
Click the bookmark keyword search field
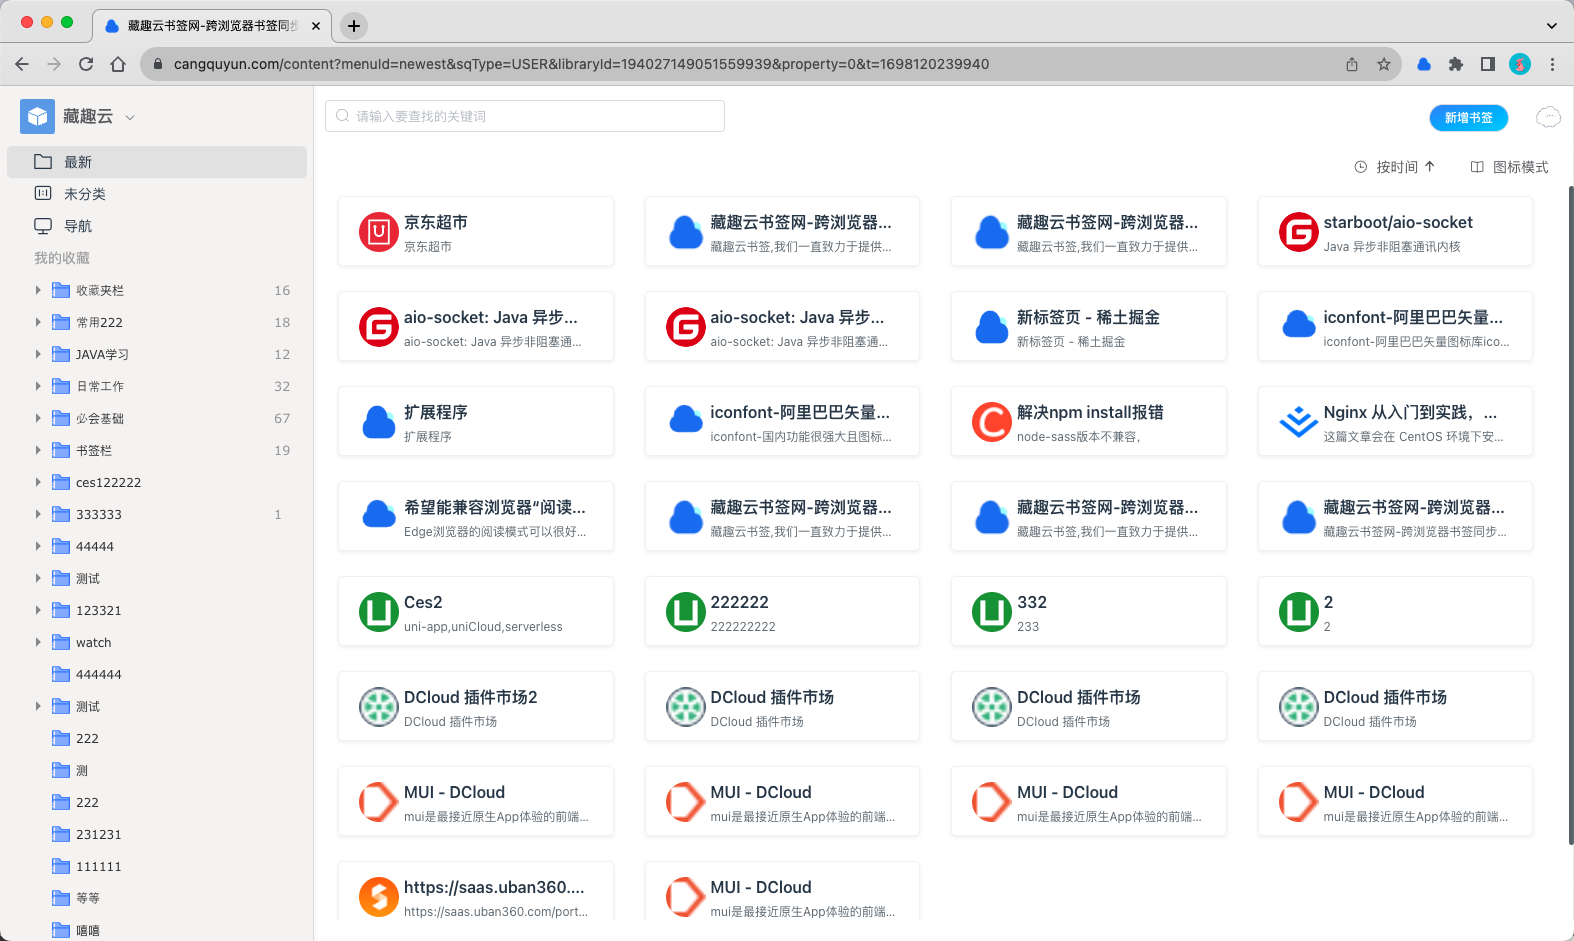[525, 116]
